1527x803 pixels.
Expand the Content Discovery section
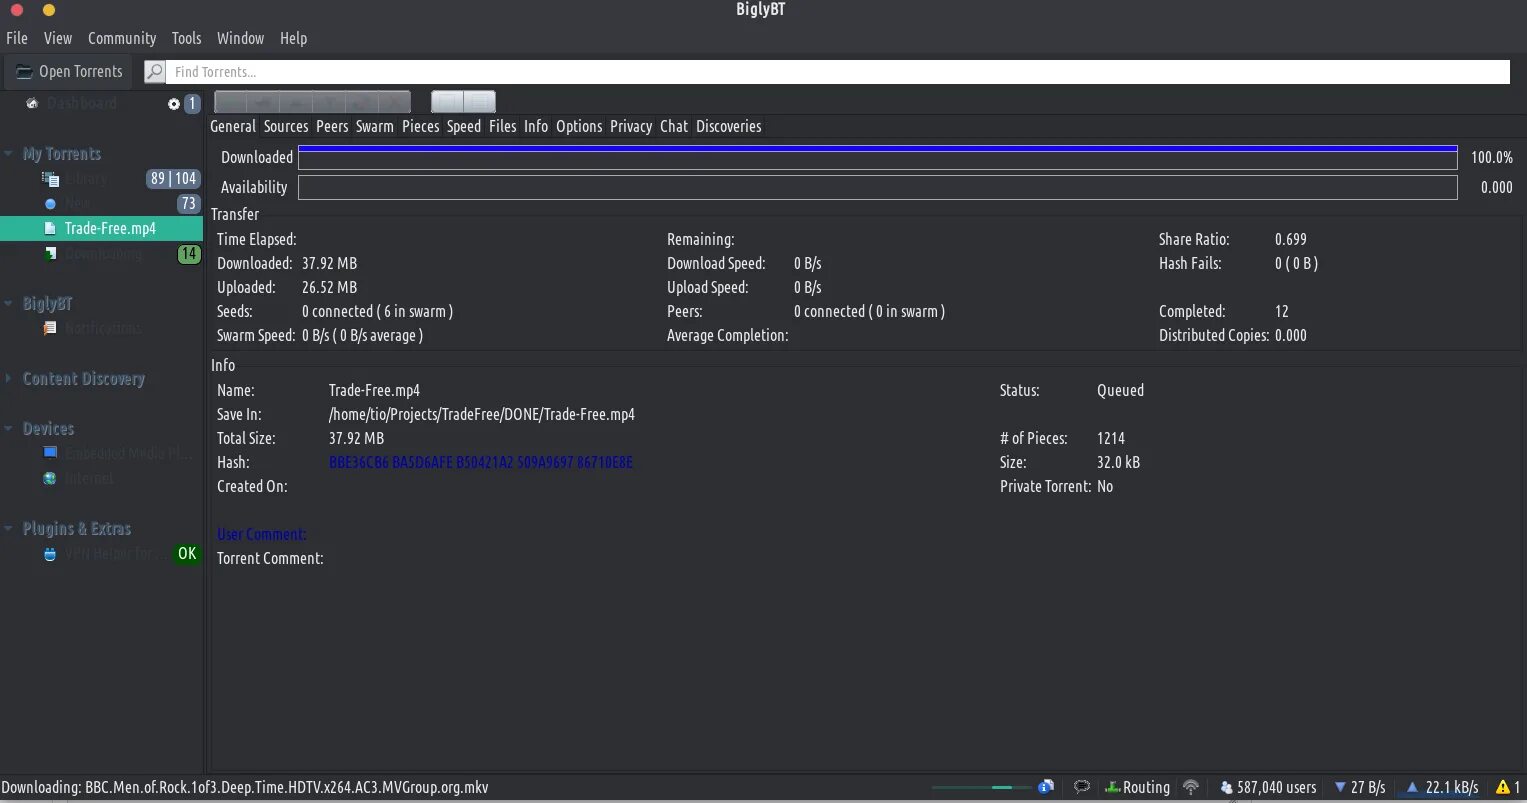click(8, 379)
